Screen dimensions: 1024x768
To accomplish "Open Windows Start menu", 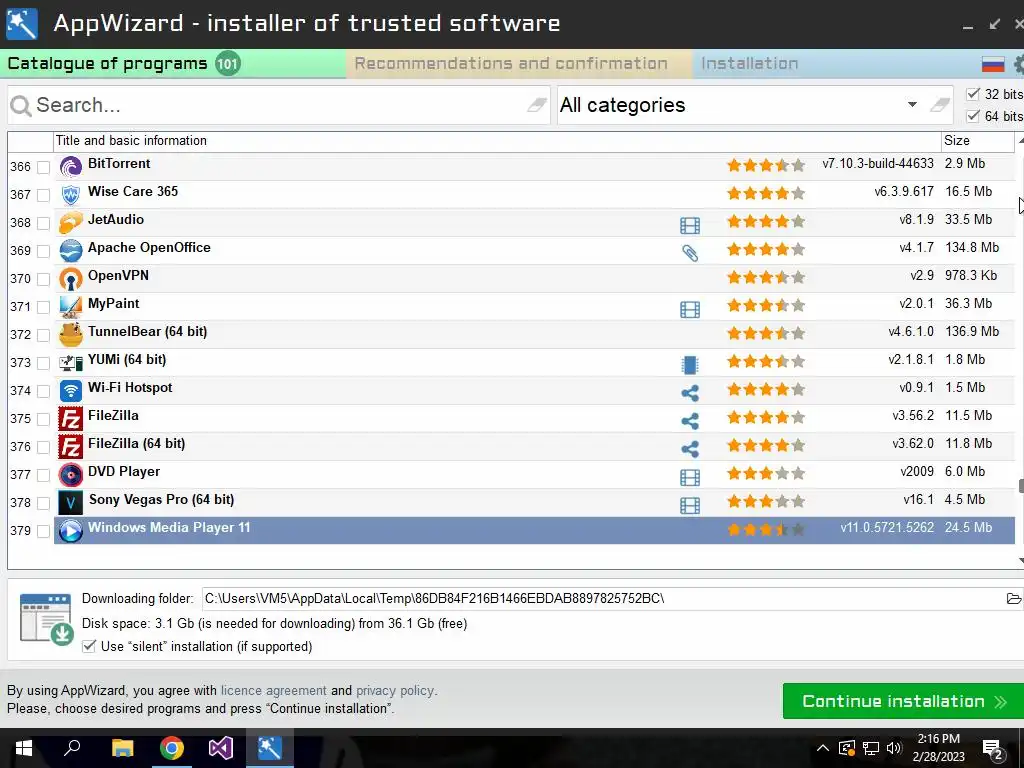I will pyautogui.click(x=24, y=748).
